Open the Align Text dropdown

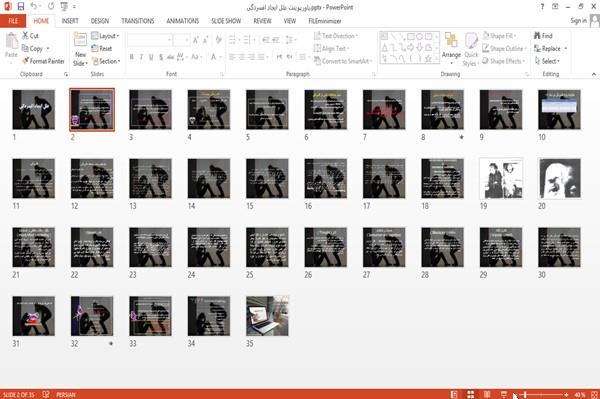tap(331, 49)
